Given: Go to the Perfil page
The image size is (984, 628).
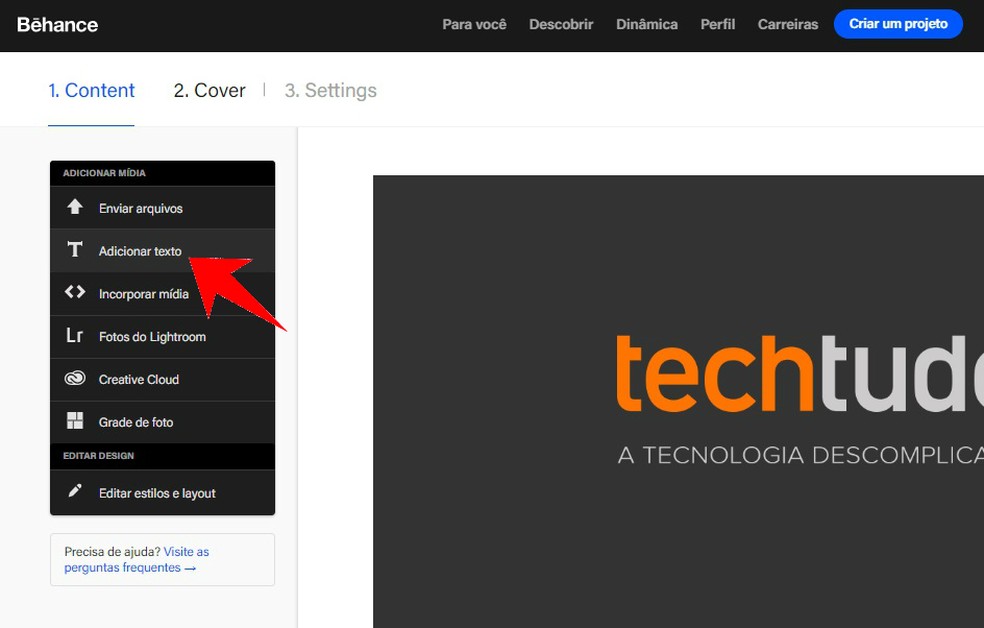Looking at the screenshot, I should click(717, 24).
